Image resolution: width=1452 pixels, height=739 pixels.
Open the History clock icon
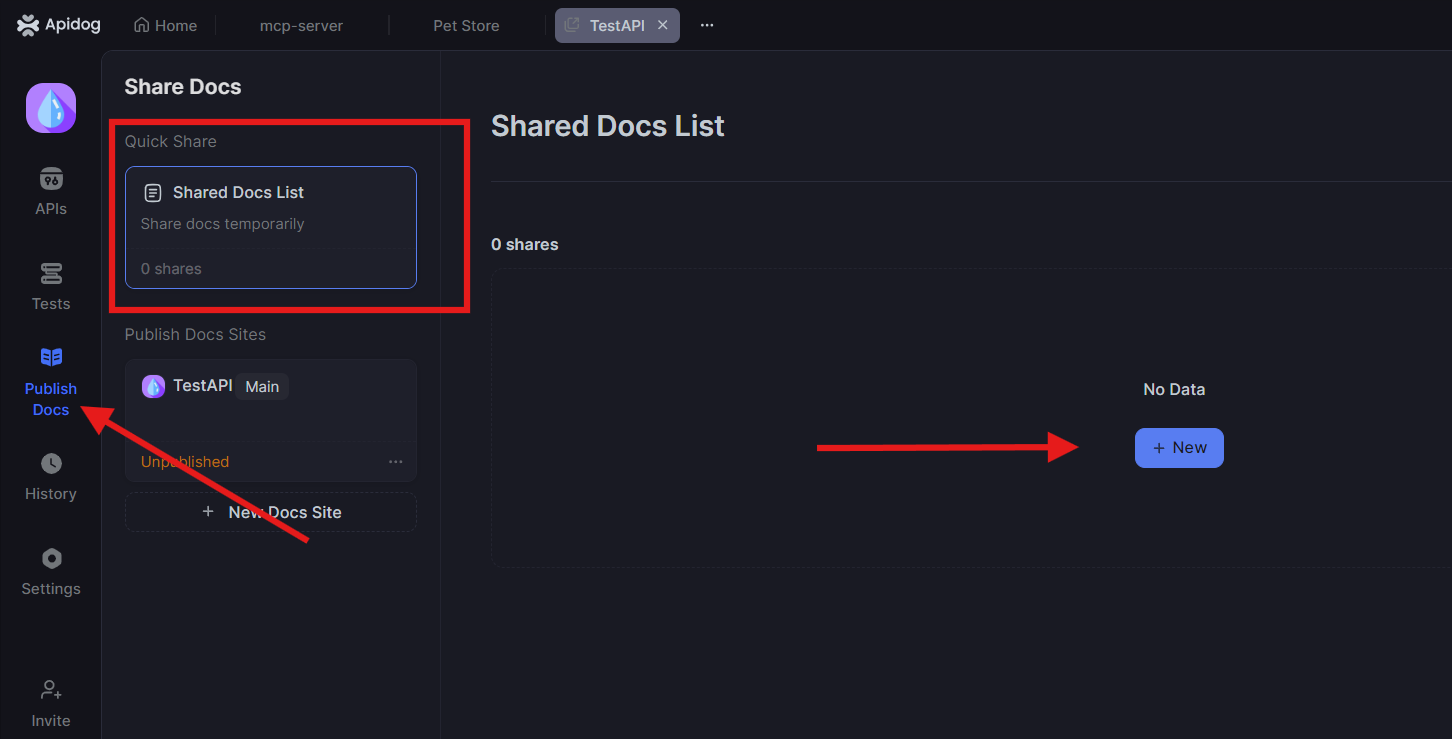(51, 464)
